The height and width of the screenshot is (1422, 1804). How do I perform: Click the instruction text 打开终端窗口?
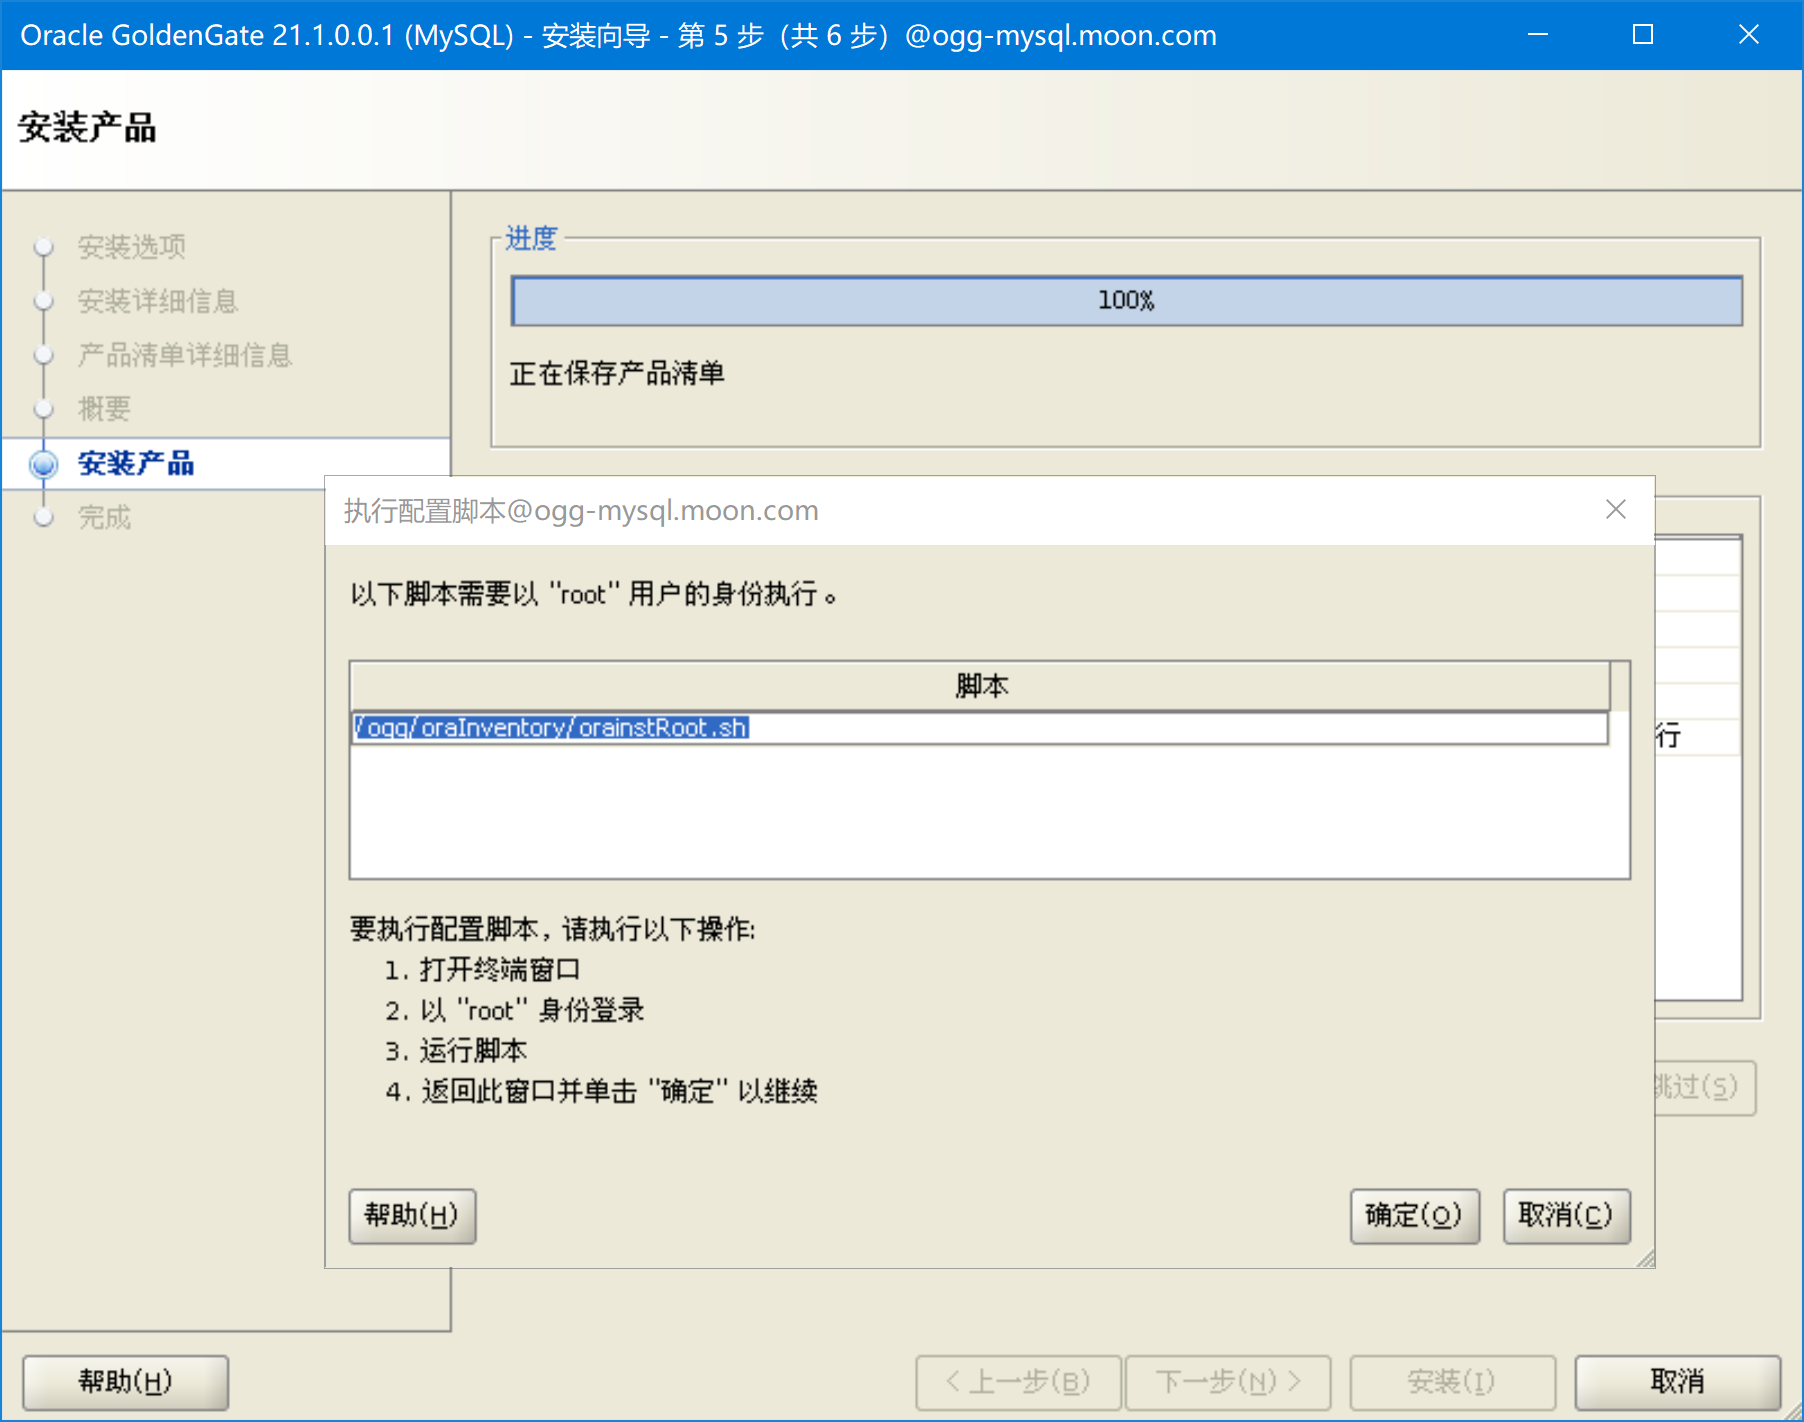[x=500, y=970]
